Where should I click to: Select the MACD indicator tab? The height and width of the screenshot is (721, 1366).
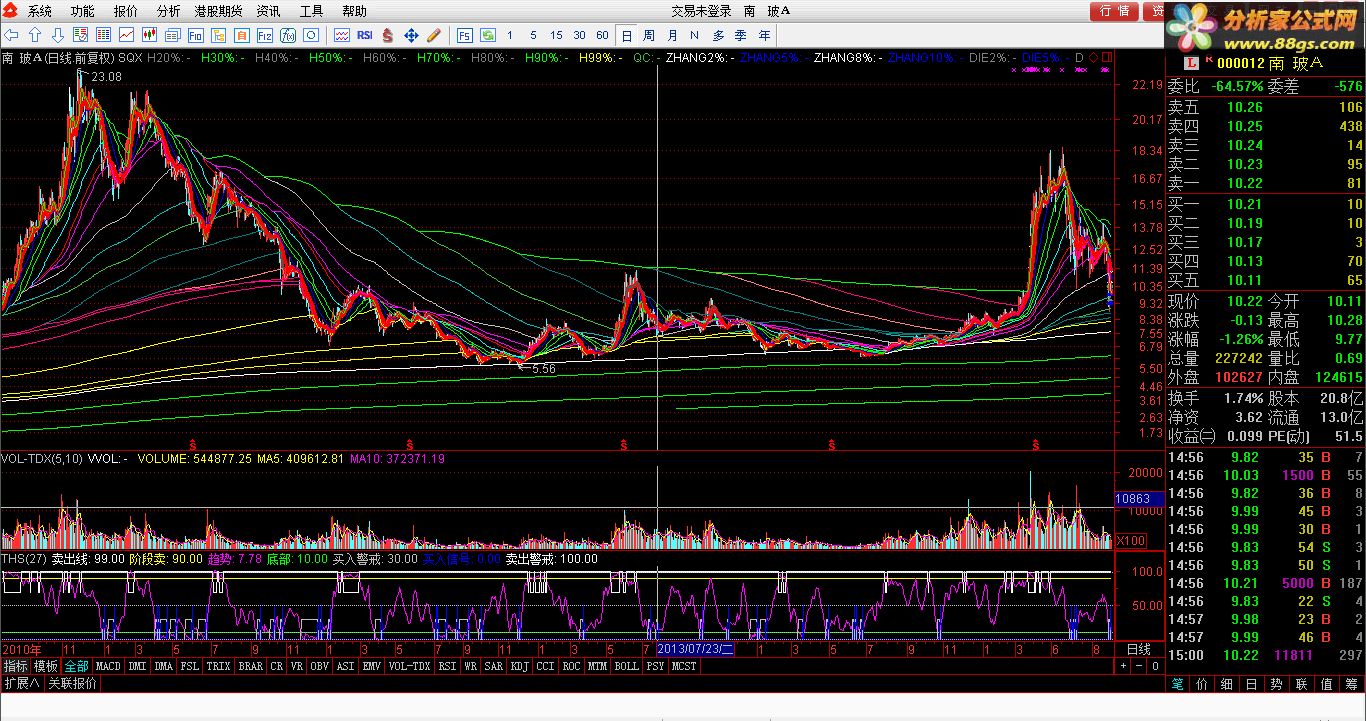[109, 666]
